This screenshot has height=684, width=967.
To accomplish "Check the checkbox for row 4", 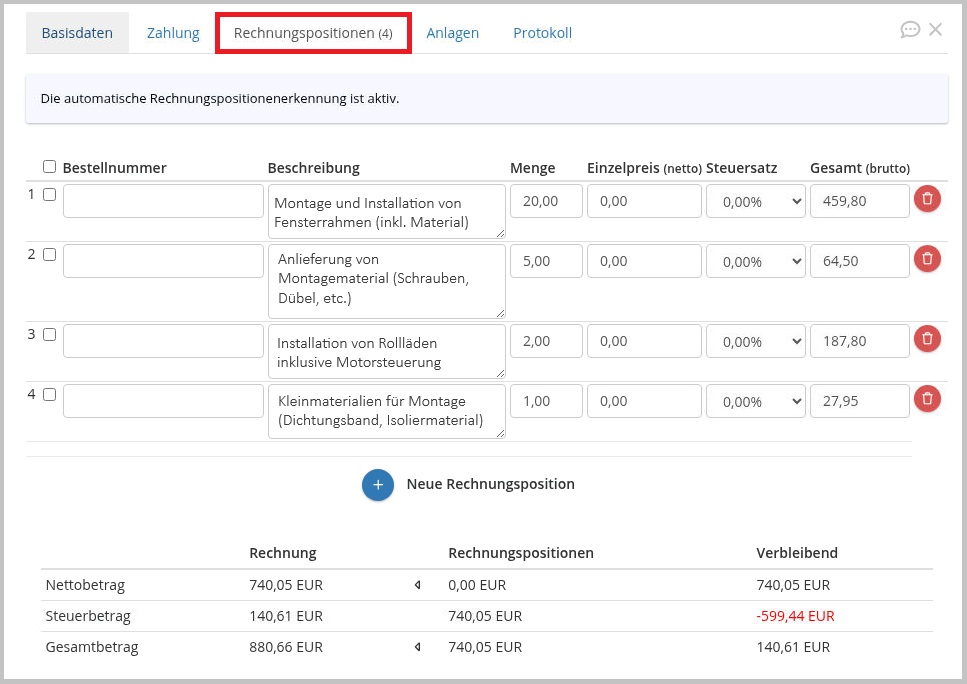I will [x=49, y=394].
